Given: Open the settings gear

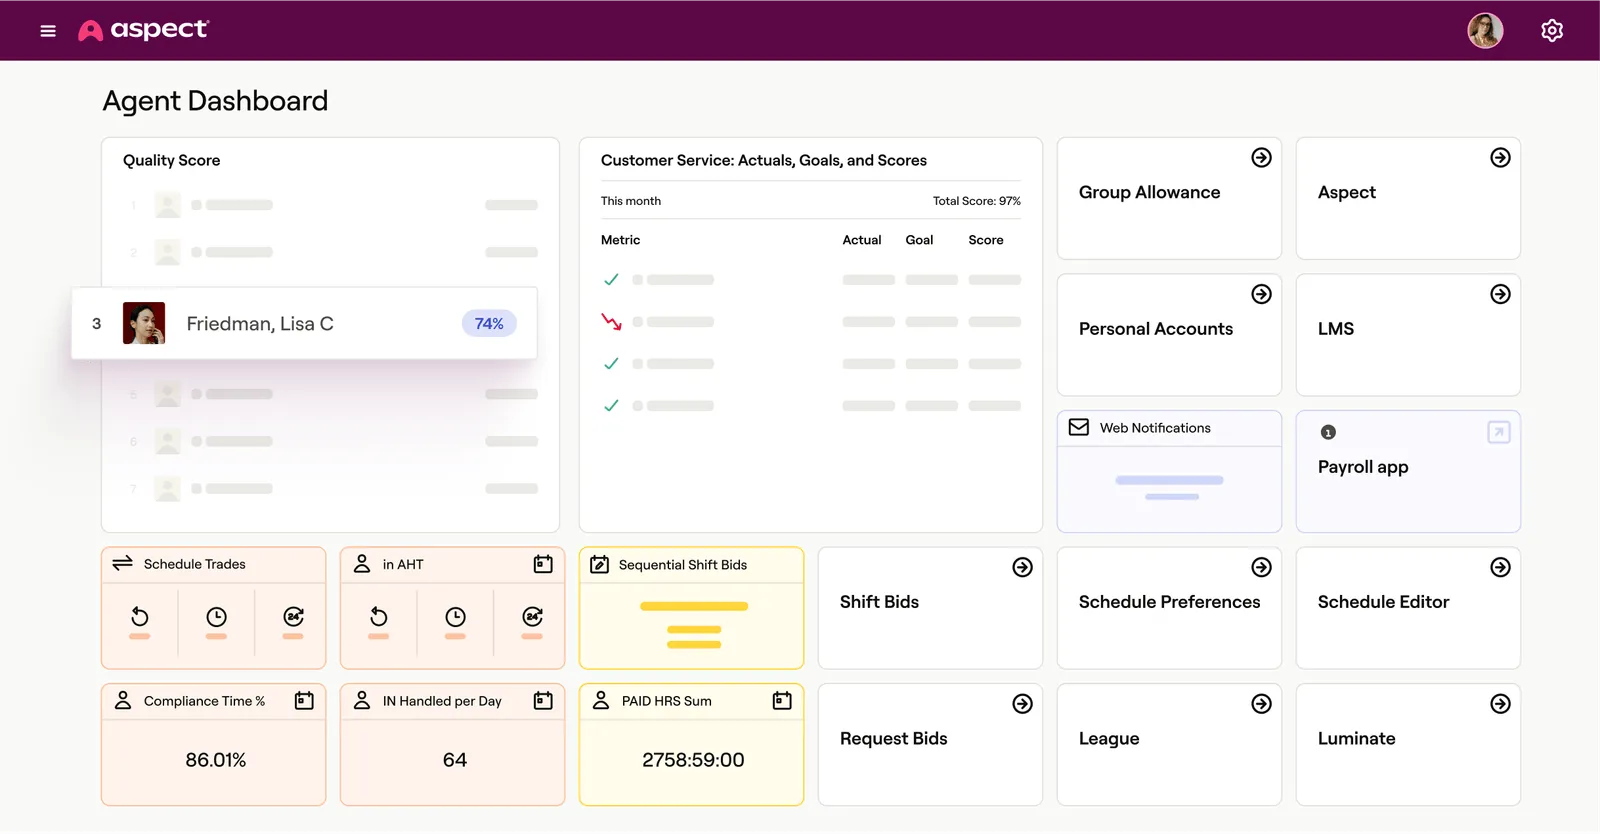Looking at the screenshot, I should [1552, 31].
